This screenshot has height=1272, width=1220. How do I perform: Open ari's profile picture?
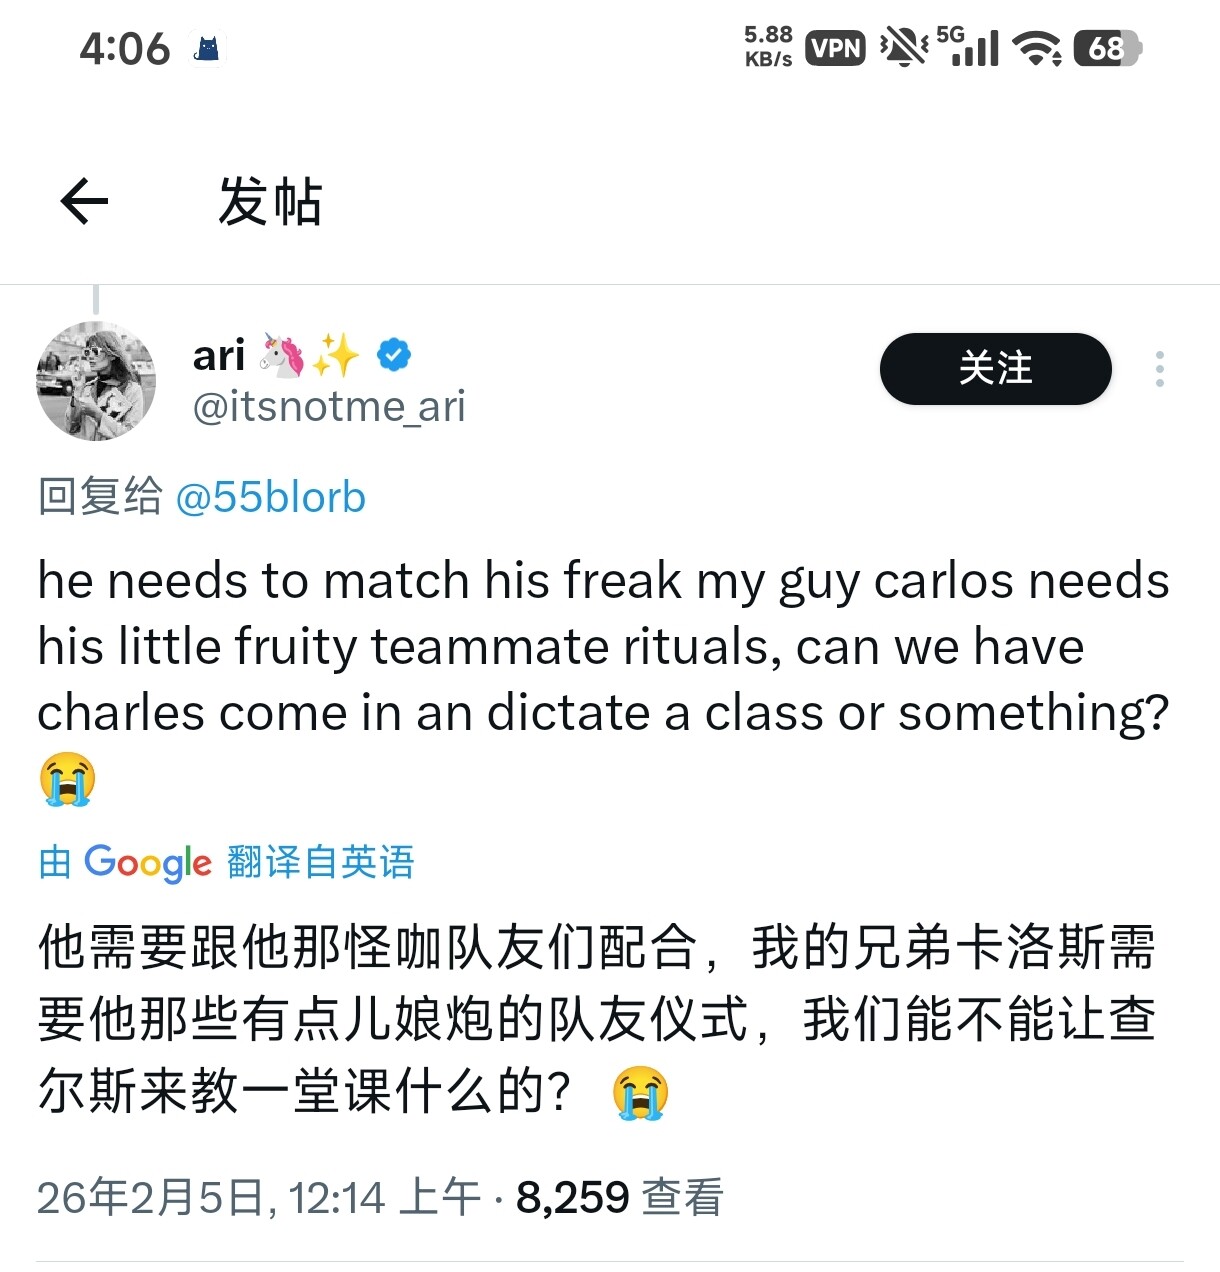(96, 380)
